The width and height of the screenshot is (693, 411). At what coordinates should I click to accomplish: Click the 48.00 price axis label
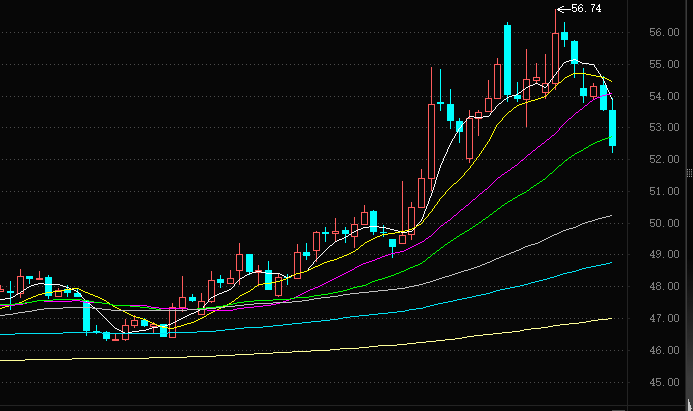click(664, 286)
